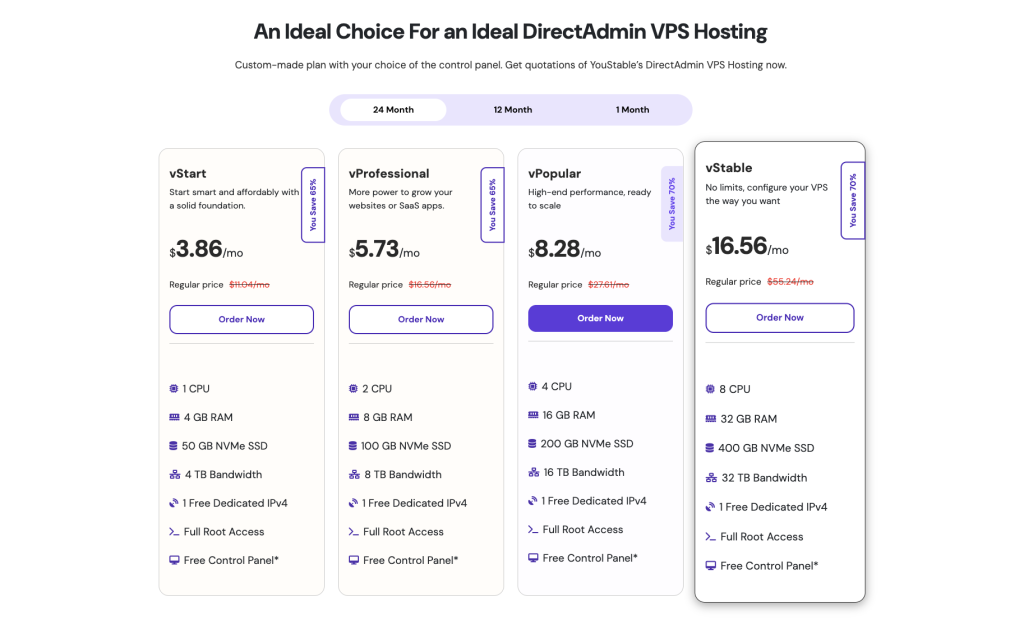This screenshot has height=620, width=1024.
Task: Select the 1 Month billing option
Action: pos(631,109)
